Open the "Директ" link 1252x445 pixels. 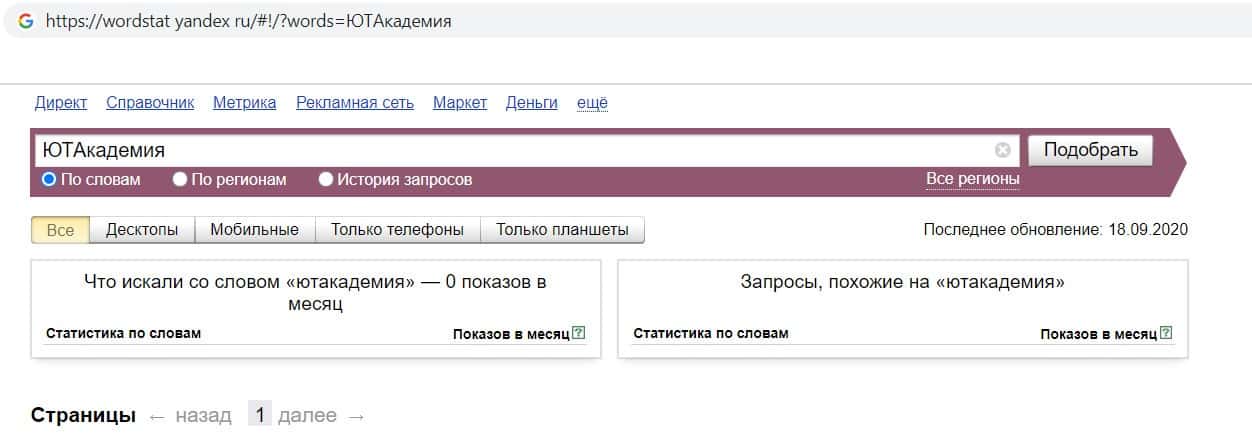coord(61,102)
